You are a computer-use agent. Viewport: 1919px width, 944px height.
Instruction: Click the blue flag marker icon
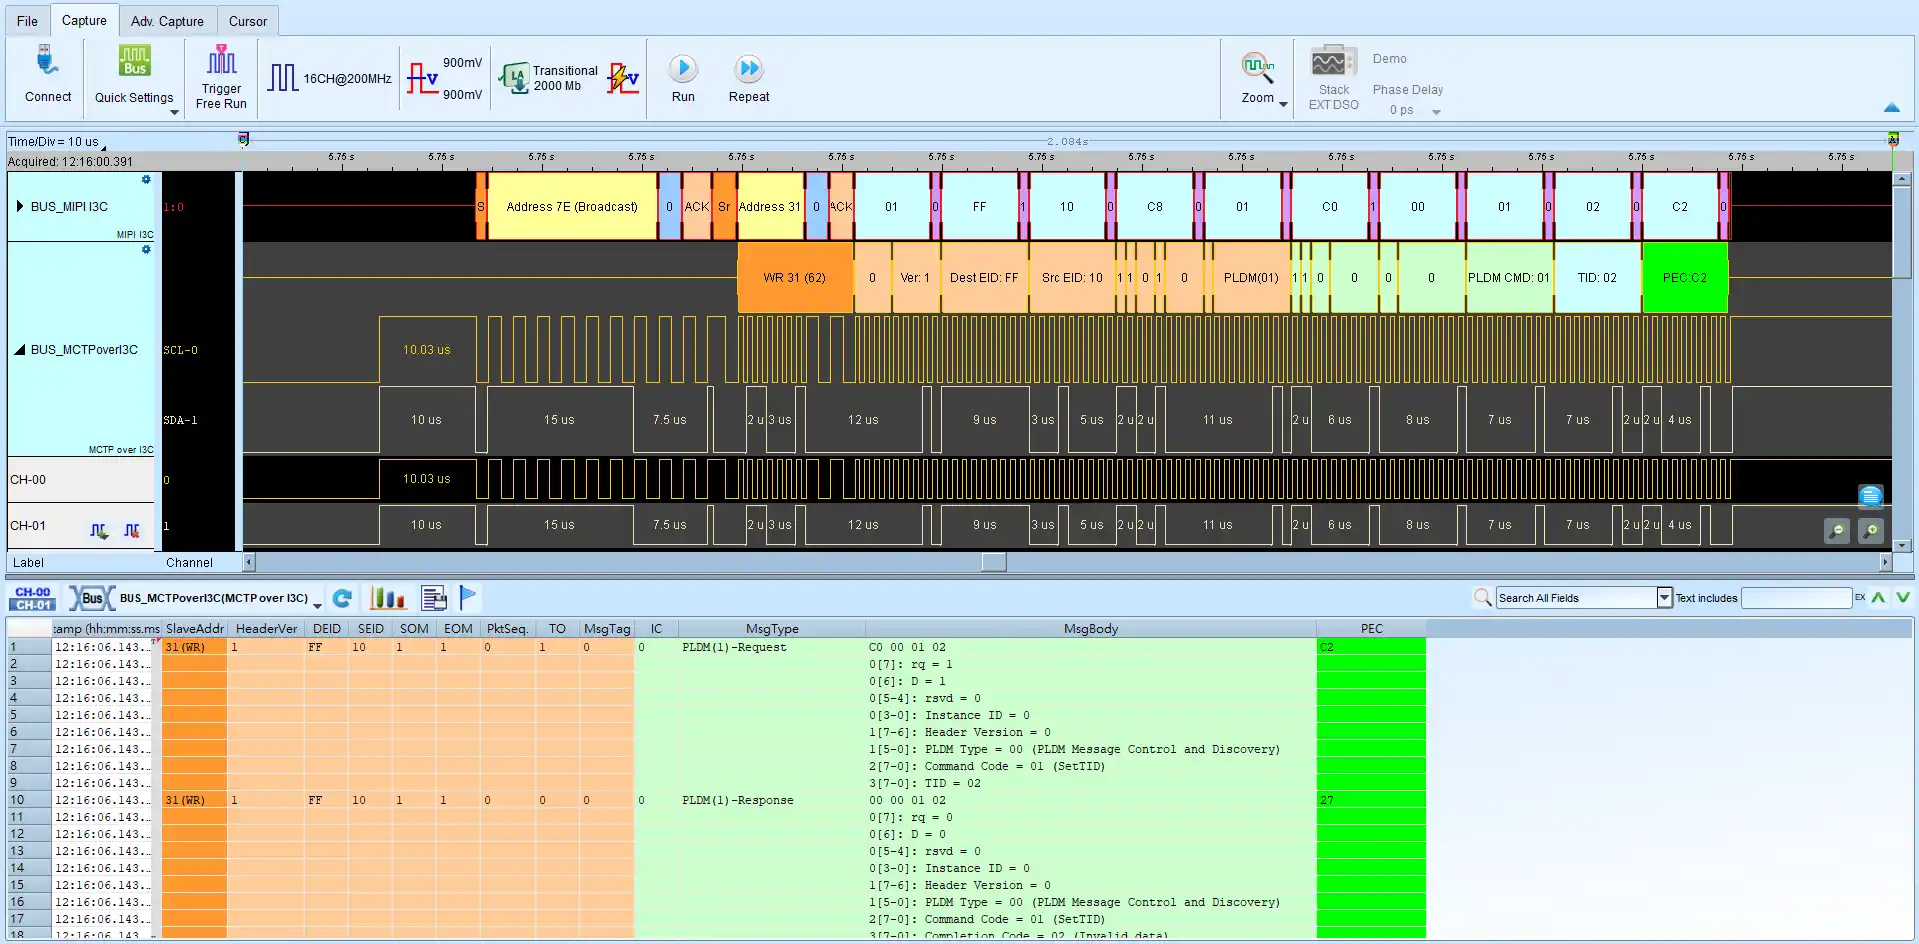(468, 597)
